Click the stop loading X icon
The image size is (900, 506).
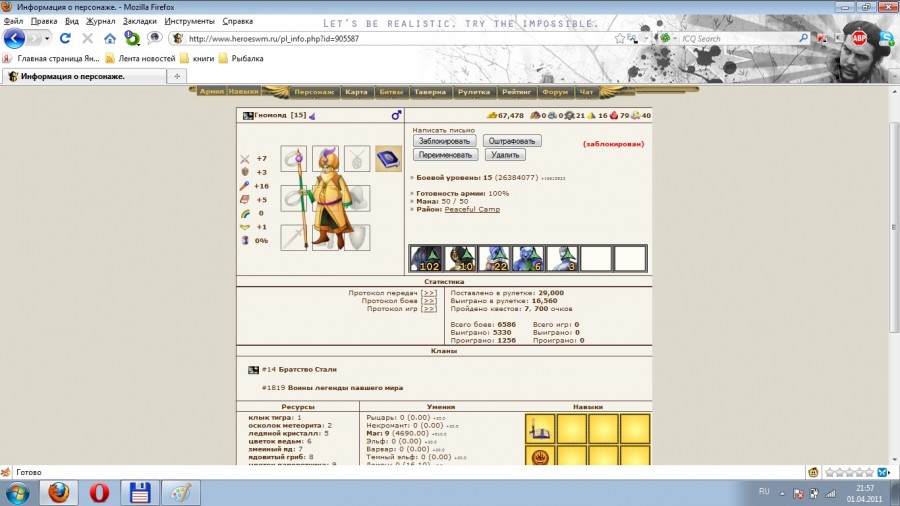(87, 38)
